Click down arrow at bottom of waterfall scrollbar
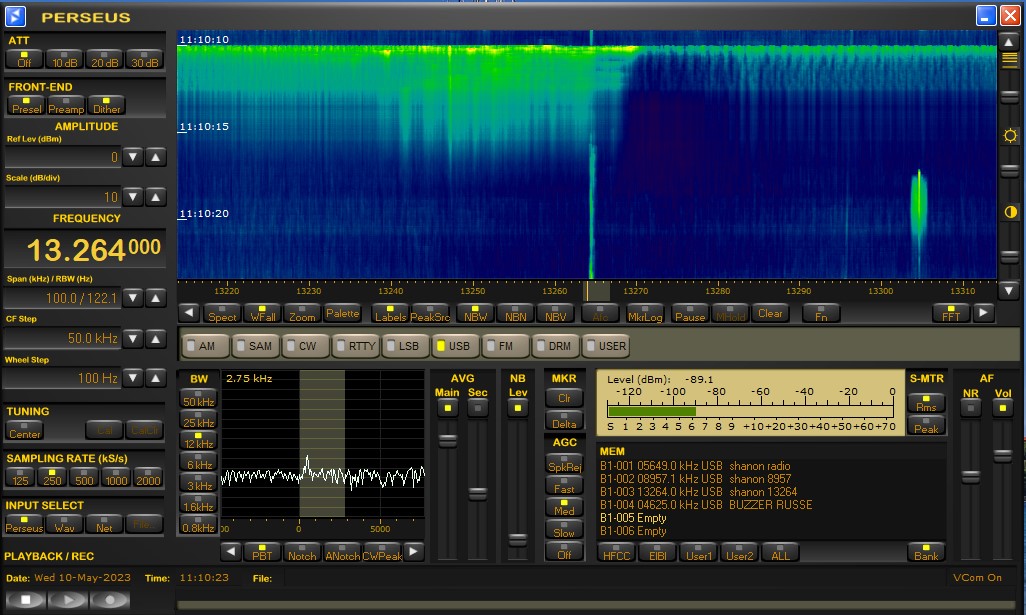The image size is (1026, 615). click(x=1009, y=290)
